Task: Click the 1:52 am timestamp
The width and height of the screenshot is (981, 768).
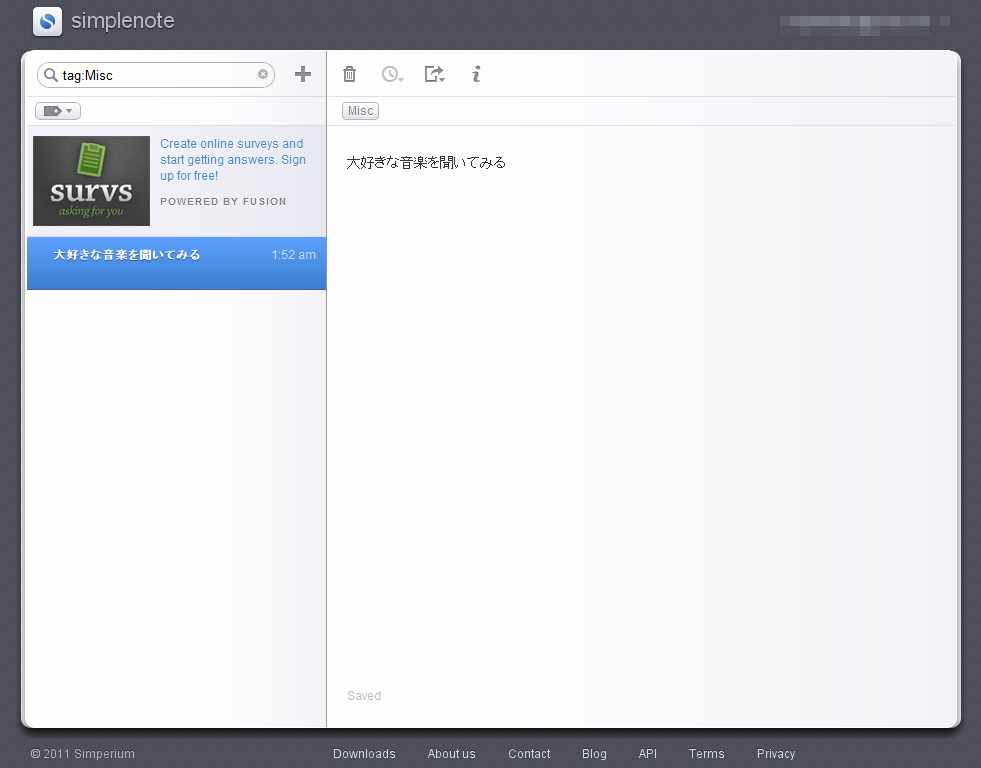Action: coord(293,255)
